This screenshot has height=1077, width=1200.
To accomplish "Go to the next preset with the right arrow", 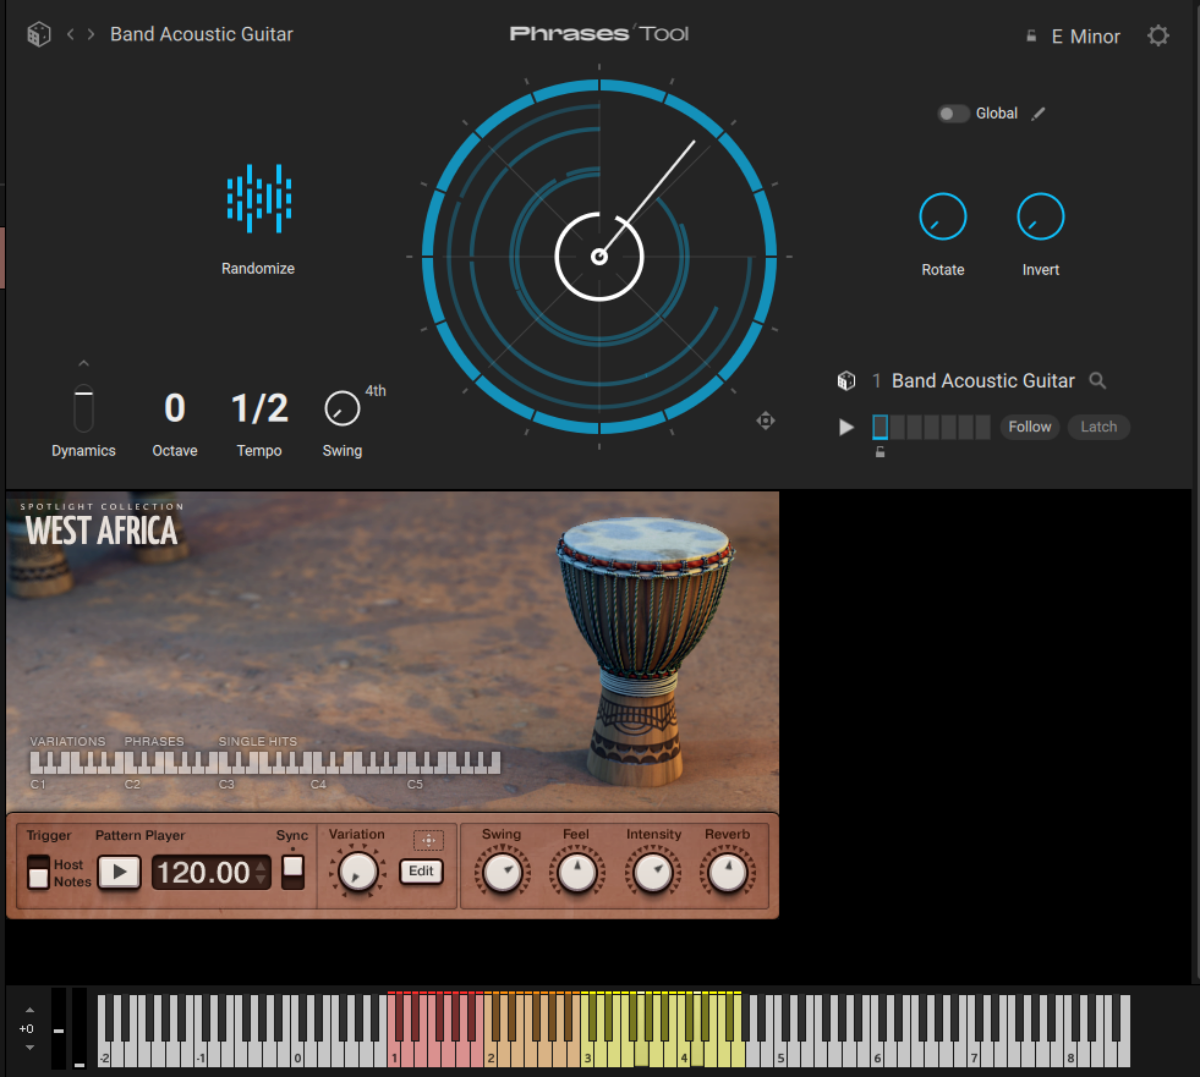I will coord(91,34).
